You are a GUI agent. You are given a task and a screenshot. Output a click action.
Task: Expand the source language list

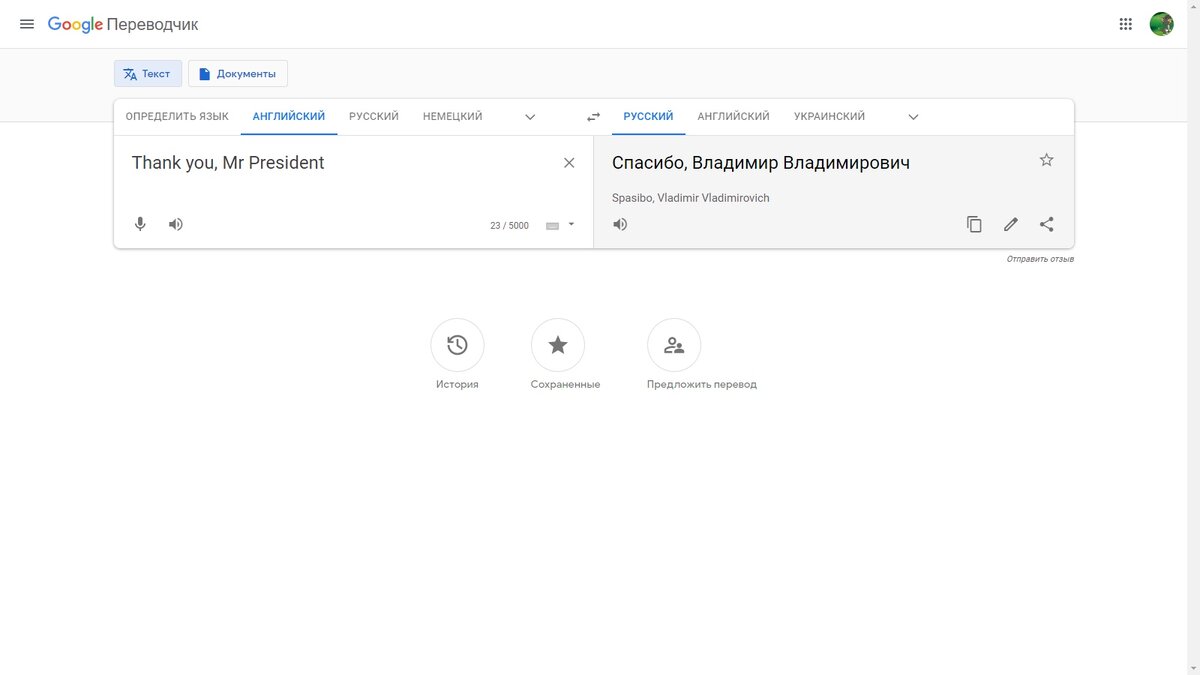[530, 117]
